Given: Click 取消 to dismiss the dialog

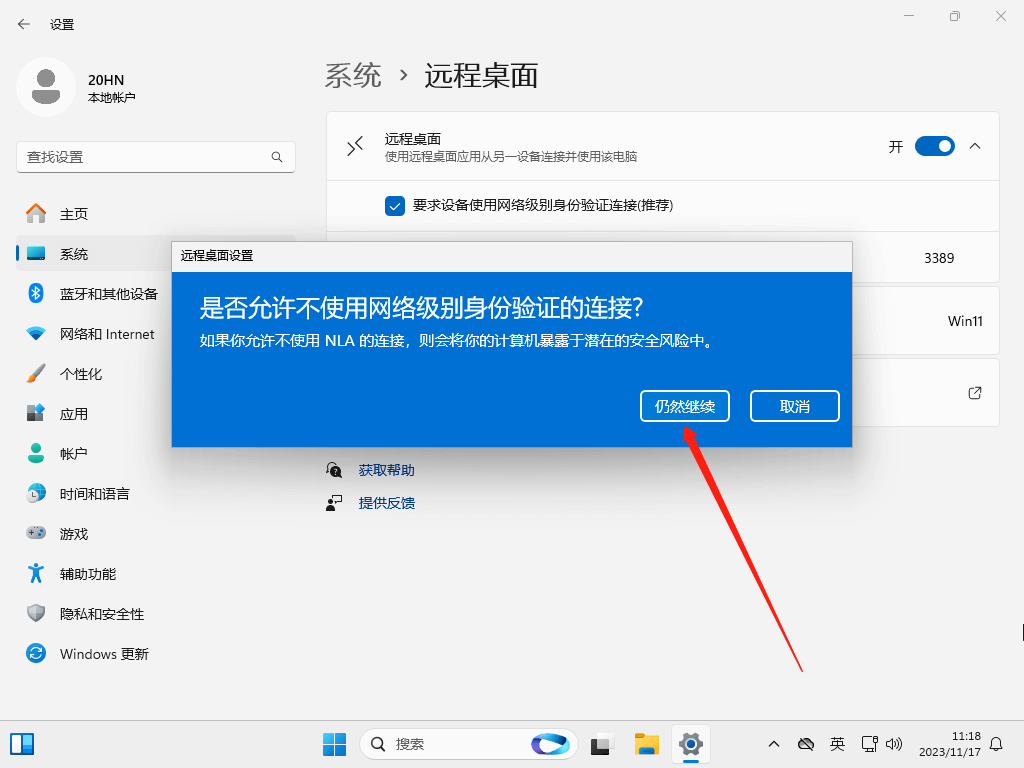Looking at the screenshot, I should click(794, 406).
